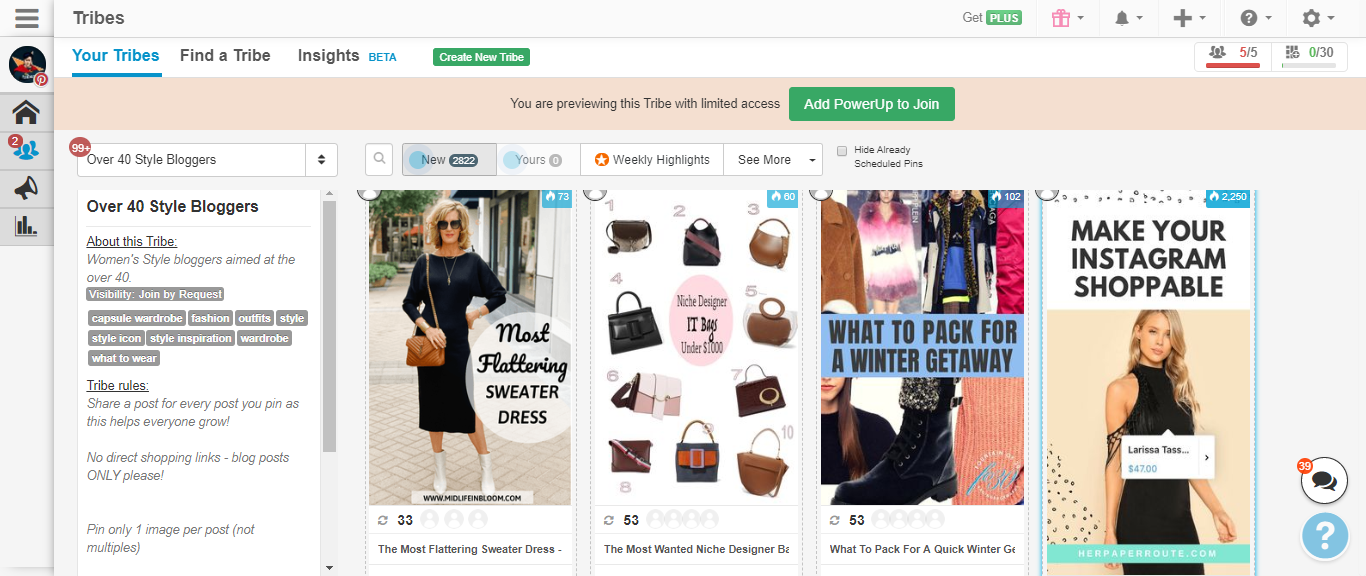The height and width of the screenshot is (576, 1366).
Task: Select the sweater dress pin circle
Action: (369, 191)
